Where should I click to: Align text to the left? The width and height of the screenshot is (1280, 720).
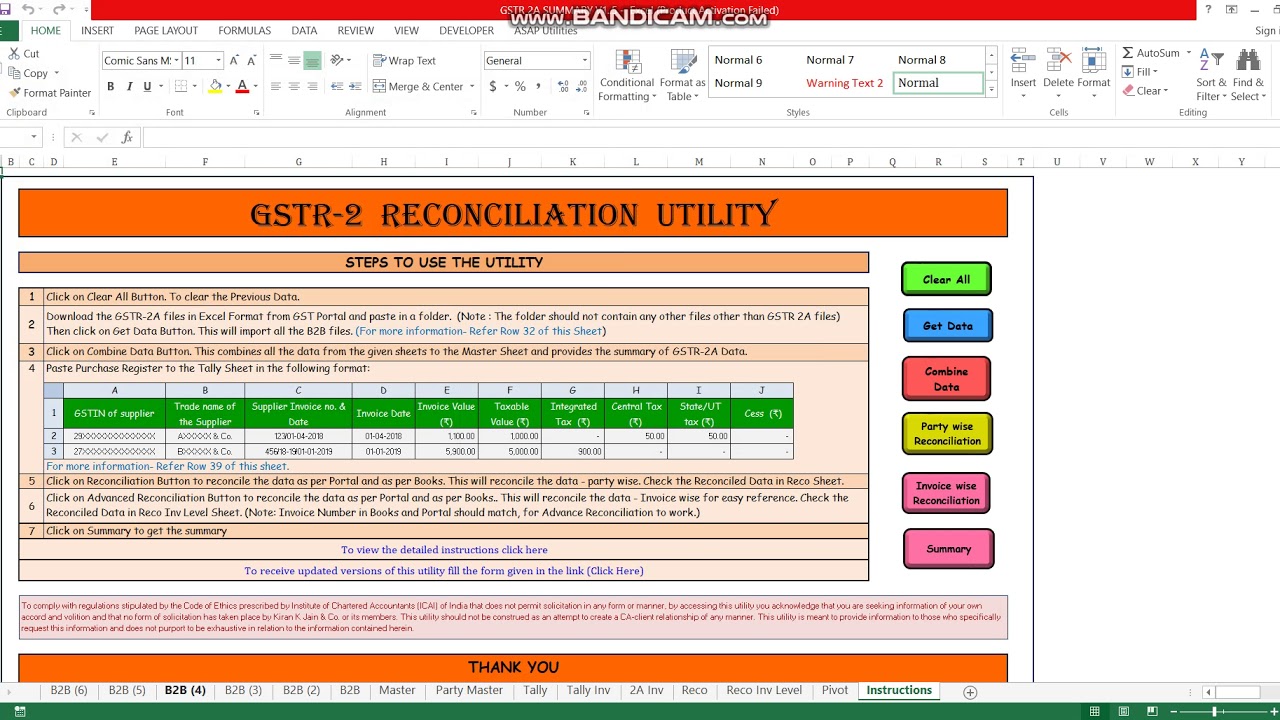pyautogui.click(x=275, y=87)
